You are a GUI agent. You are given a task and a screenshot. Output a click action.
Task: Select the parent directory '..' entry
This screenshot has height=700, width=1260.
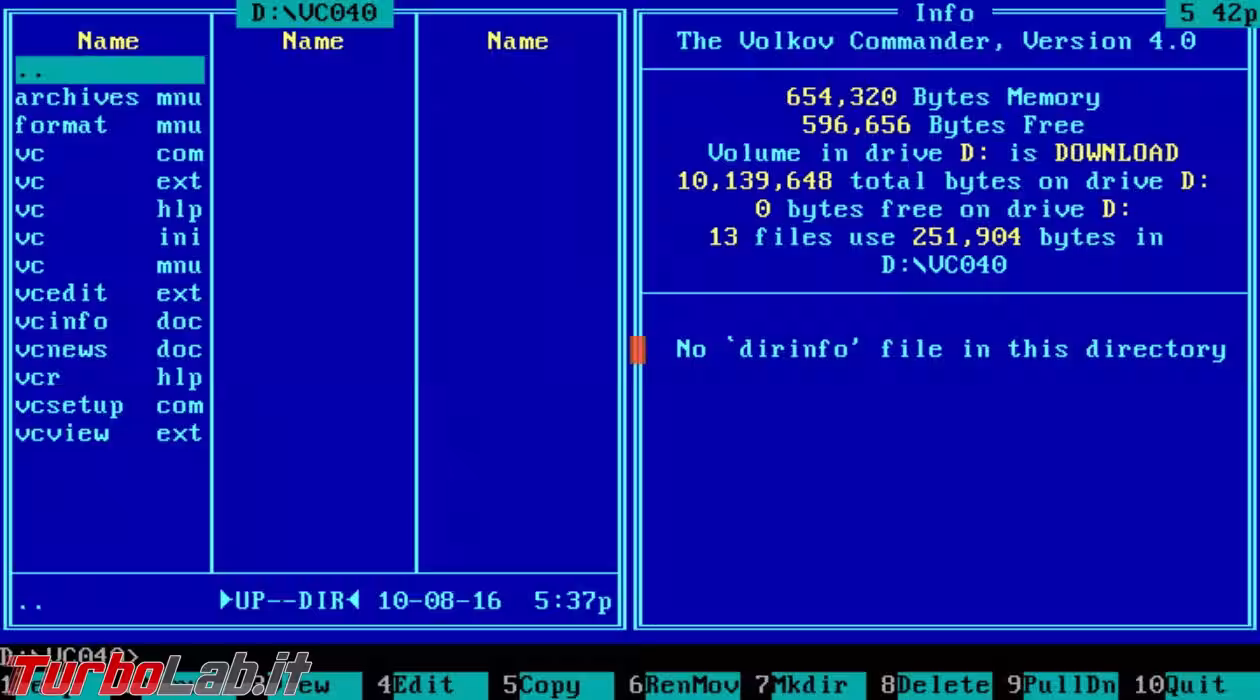pos(109,70)
